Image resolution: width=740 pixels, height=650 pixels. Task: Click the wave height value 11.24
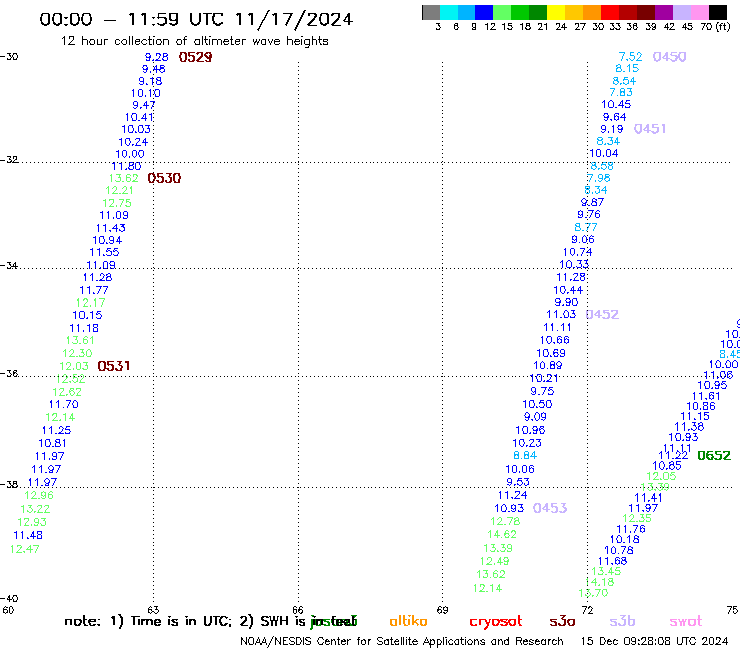click(513, 495)
